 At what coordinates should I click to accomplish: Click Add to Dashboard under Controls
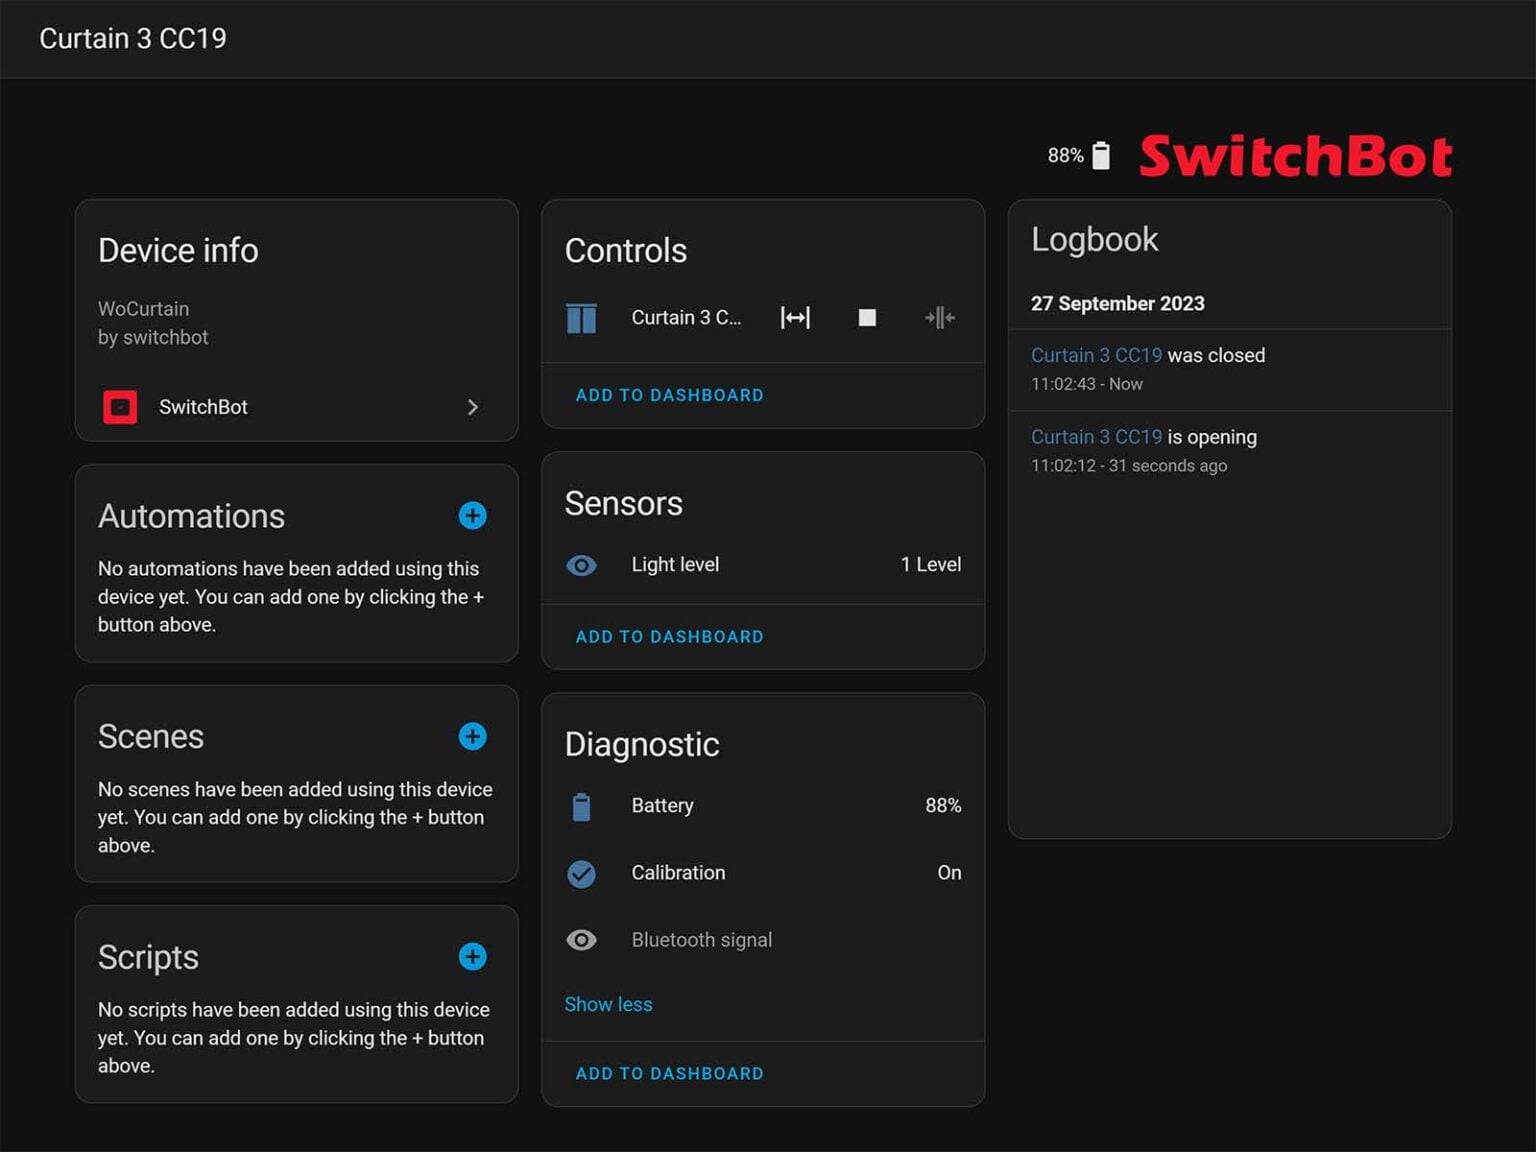pyautogui.click(x=669, y=394)
